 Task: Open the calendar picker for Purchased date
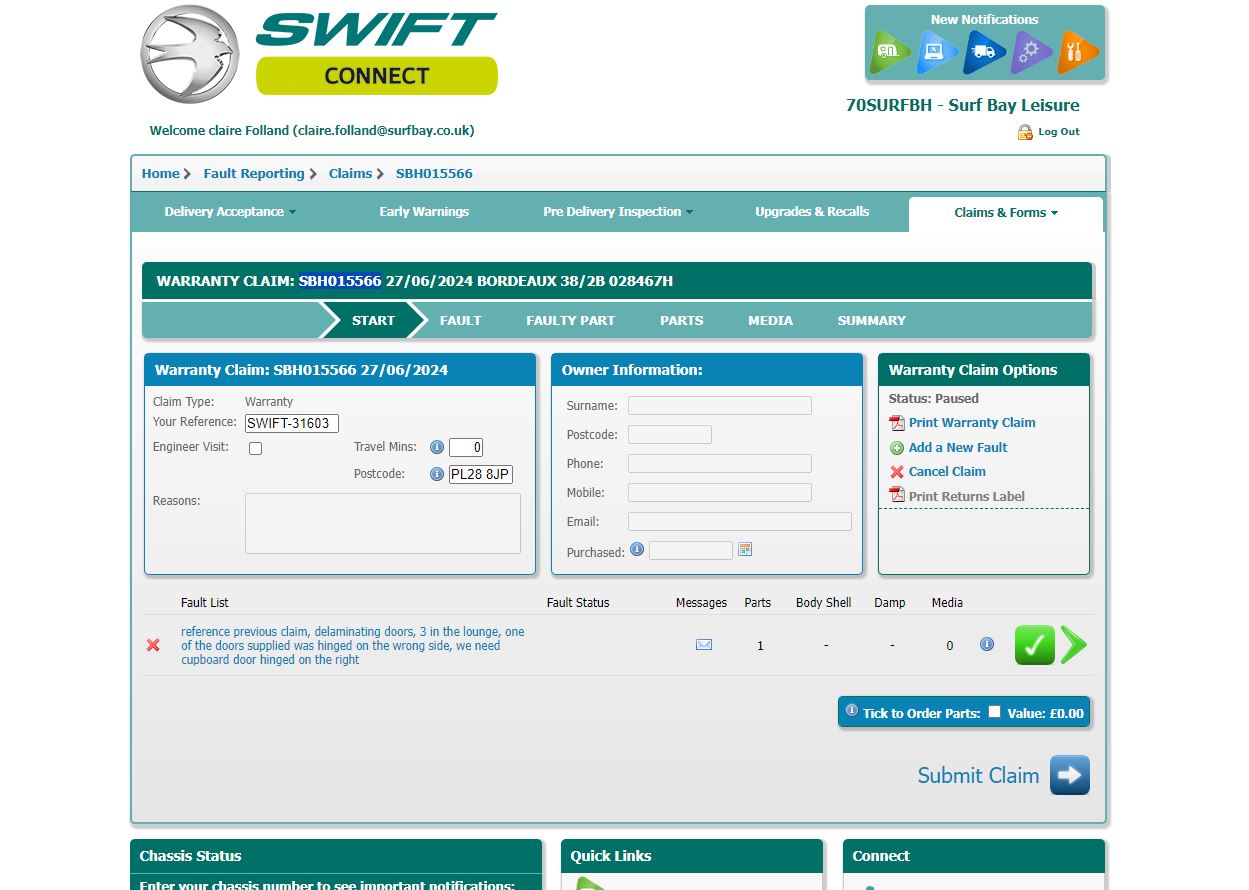(744, 549)
